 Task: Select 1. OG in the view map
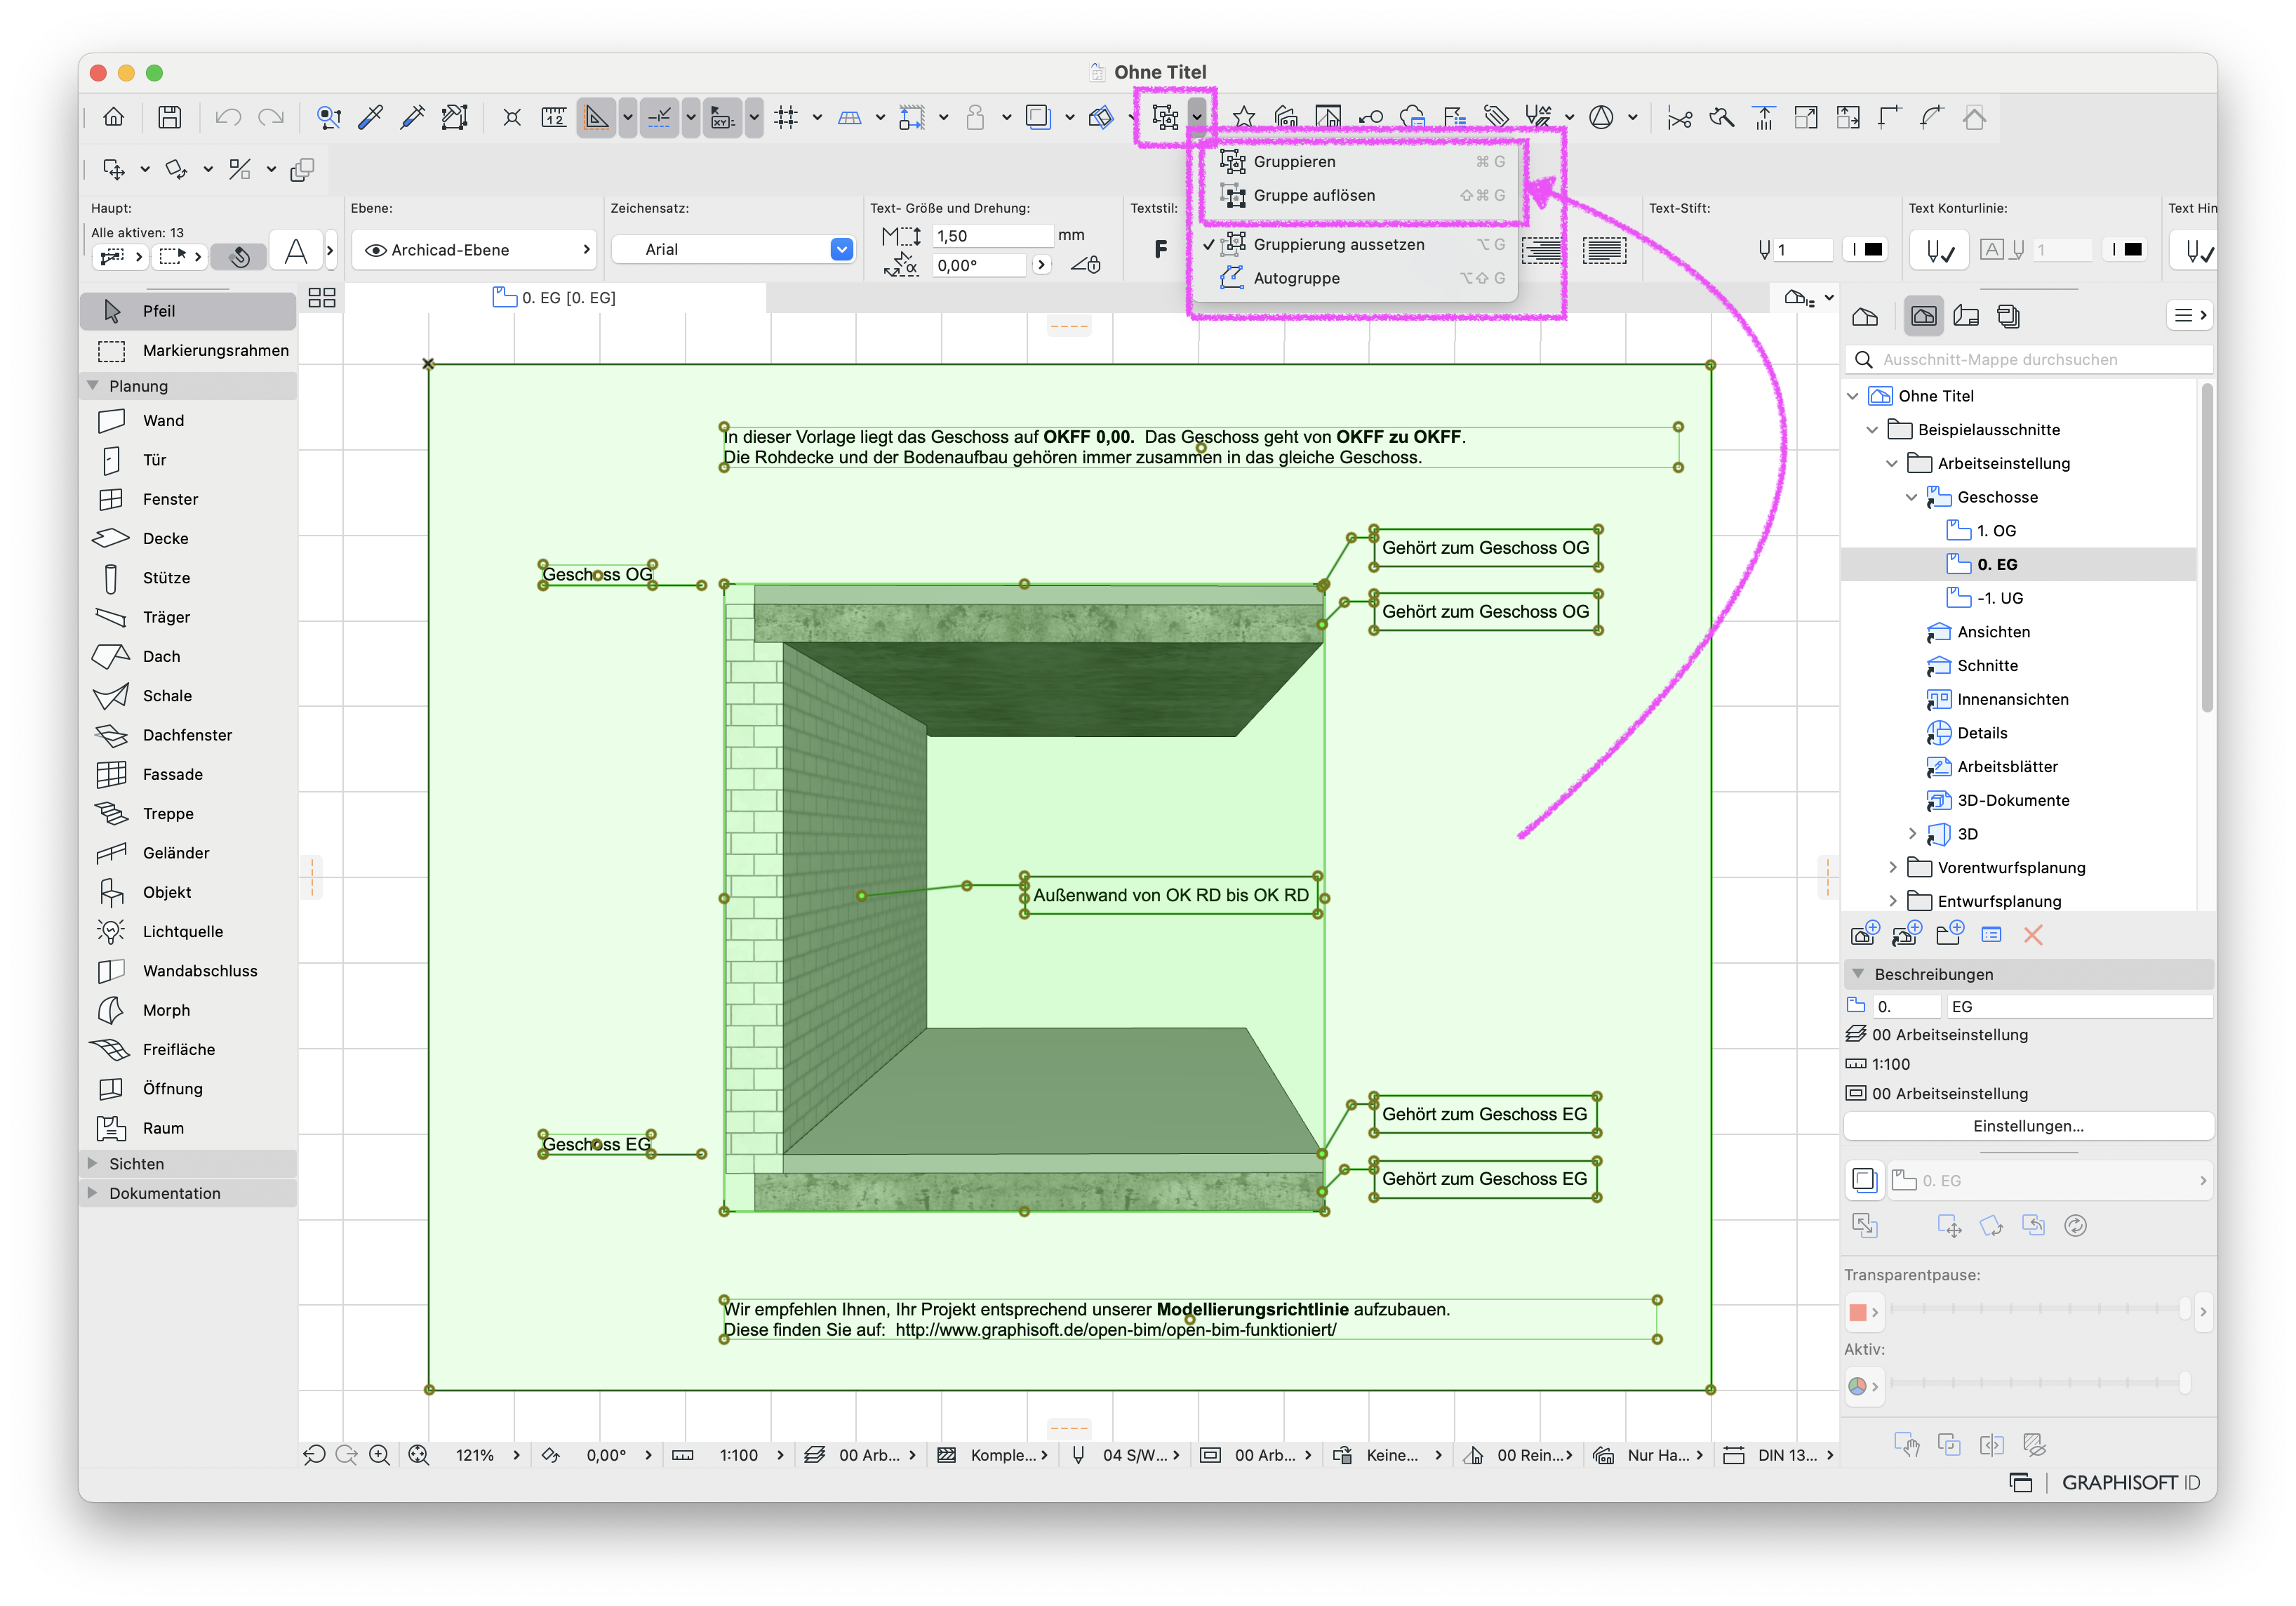1996,531
